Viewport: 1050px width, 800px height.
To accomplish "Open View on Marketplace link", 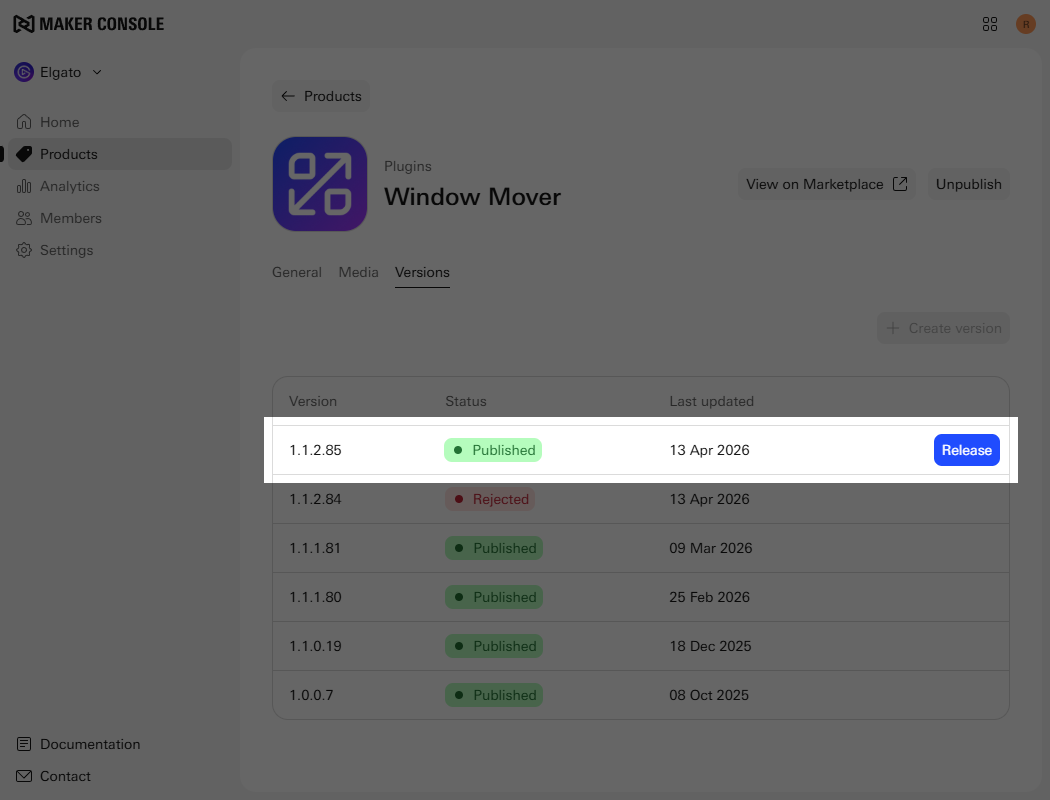I will 826,184.
